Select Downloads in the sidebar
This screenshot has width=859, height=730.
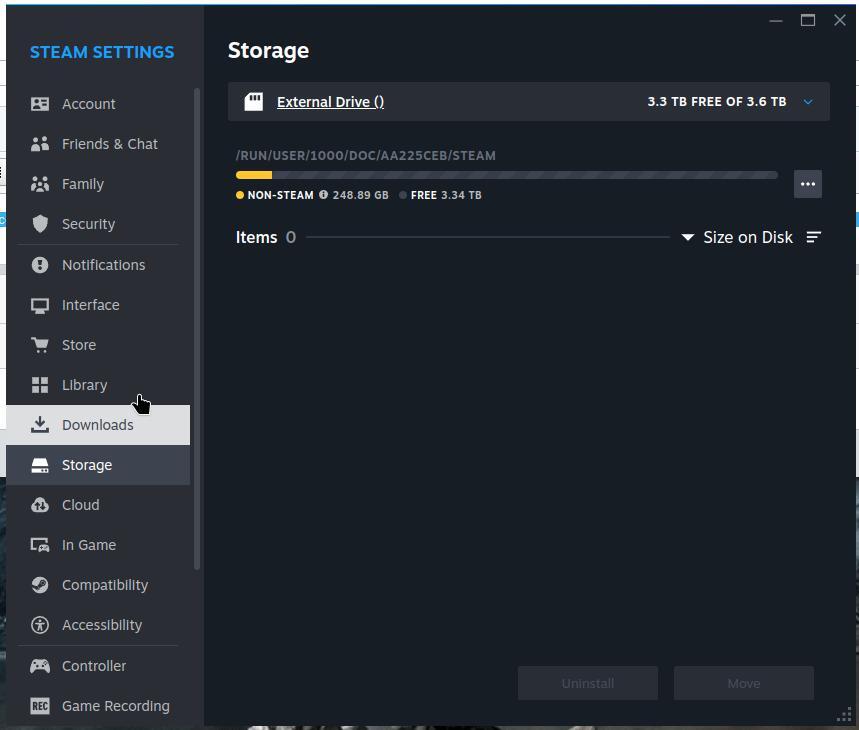[x=98, y=425]
